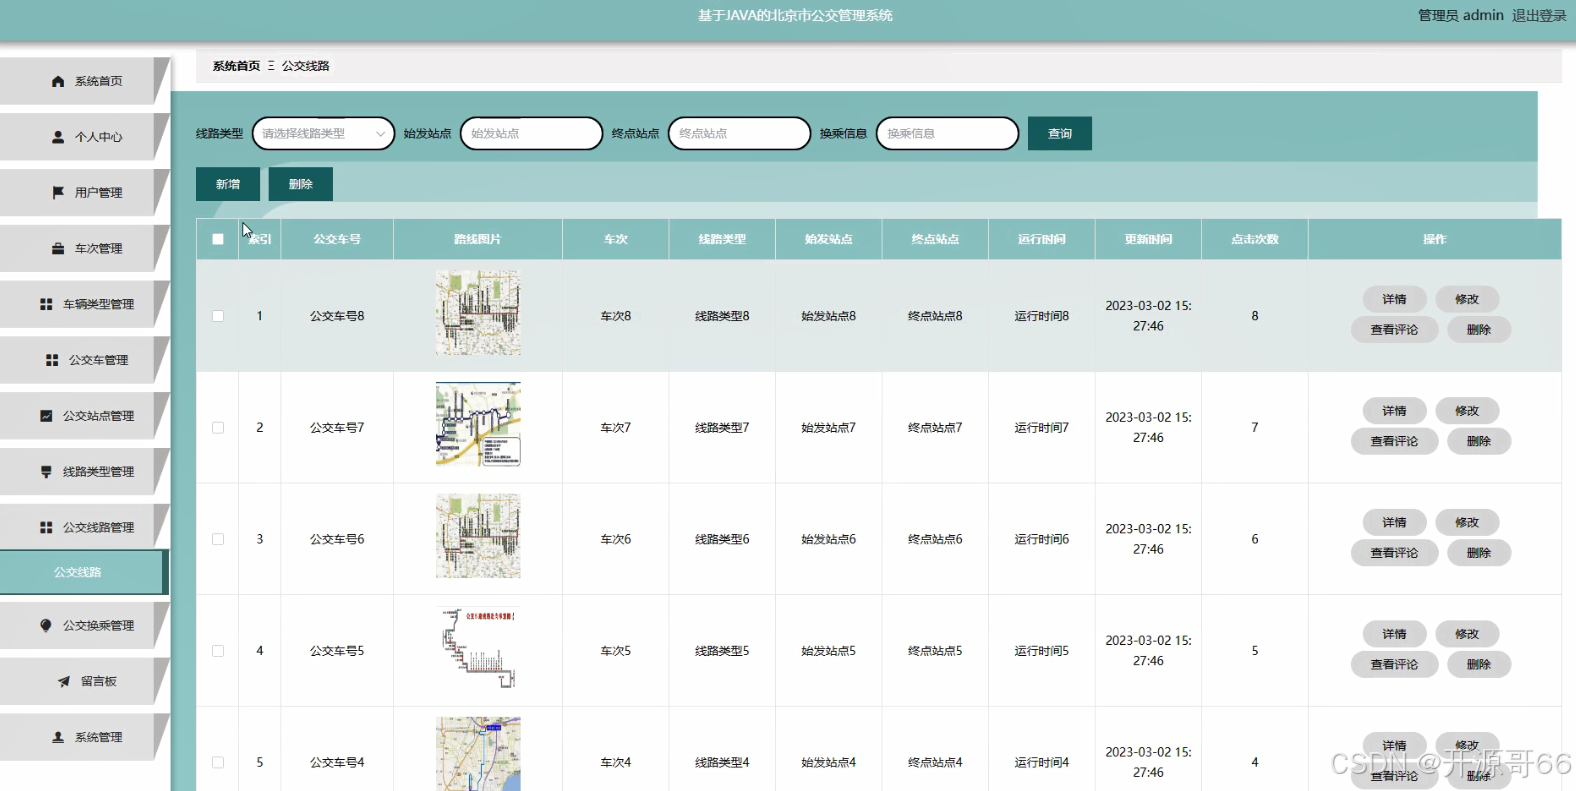Click the 始发站点 input field

click(x=531, y=133)
